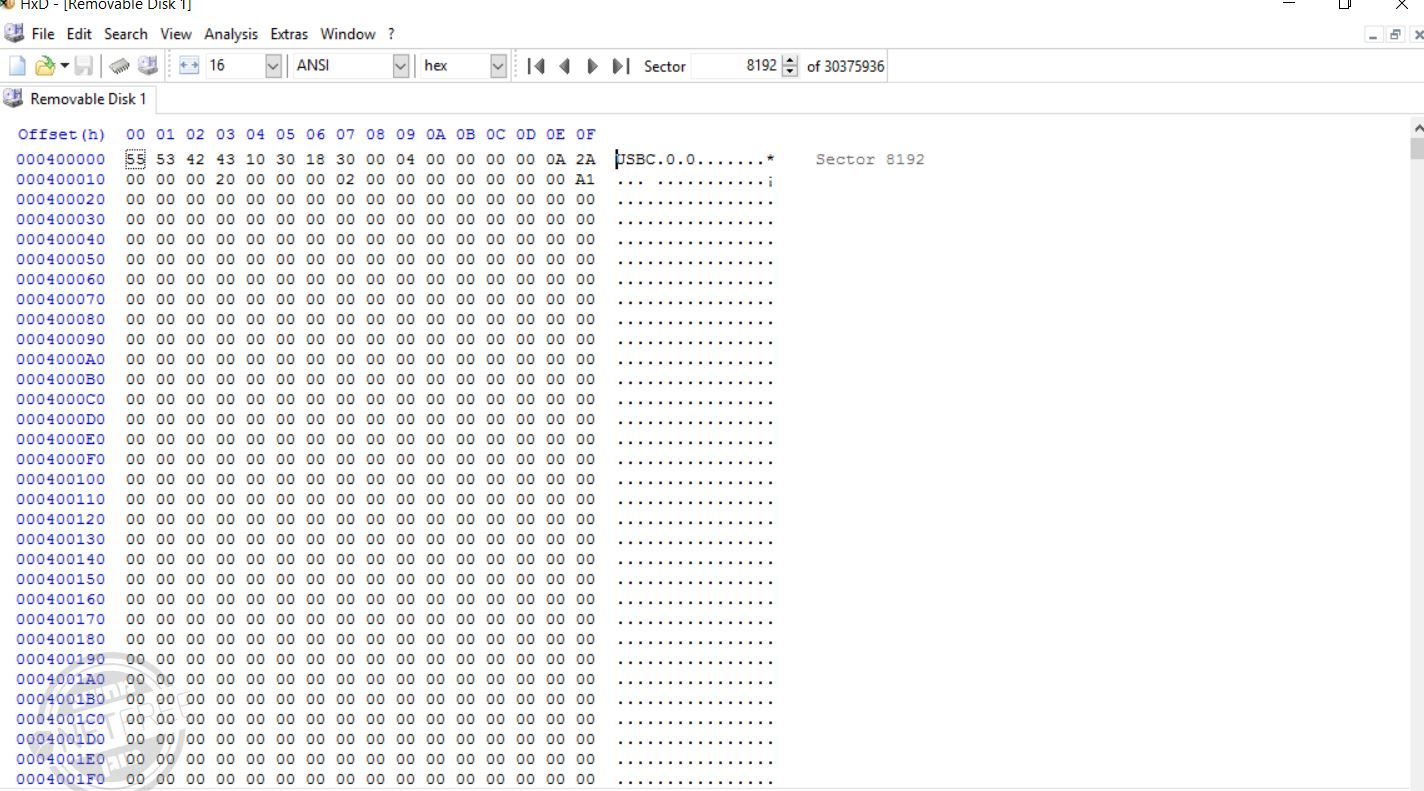
Task: Select the Removable Disk 1 tab
Action: pyautogui.click(x=77, y=99)
